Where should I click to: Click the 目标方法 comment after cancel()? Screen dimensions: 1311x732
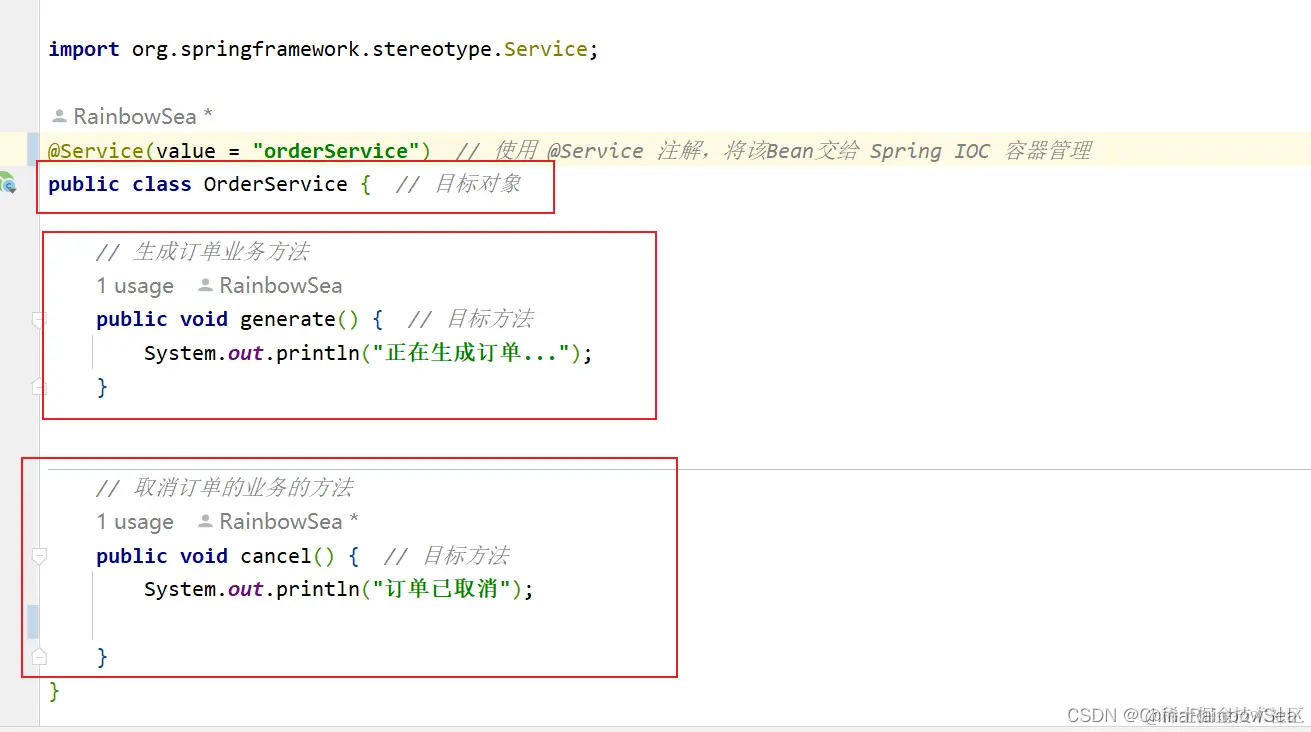pos(447,556)
